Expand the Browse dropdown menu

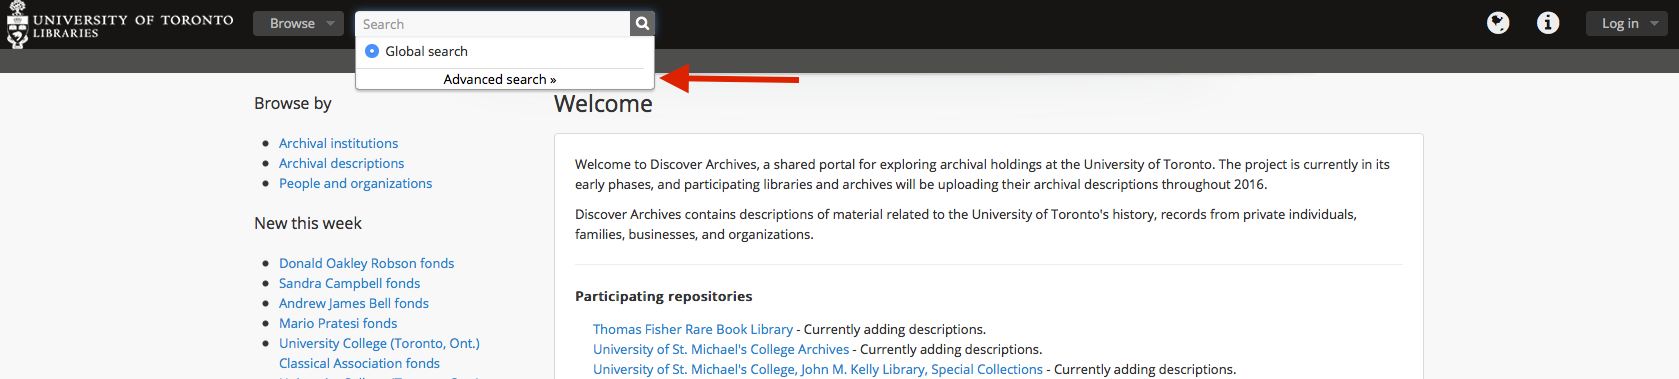pos(298,23)
